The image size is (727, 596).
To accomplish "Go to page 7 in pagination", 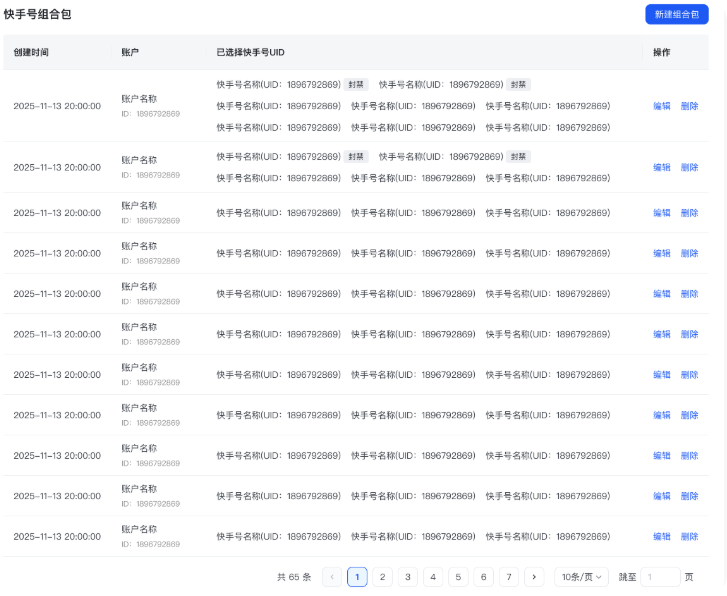I will click(x=509, y=577).
